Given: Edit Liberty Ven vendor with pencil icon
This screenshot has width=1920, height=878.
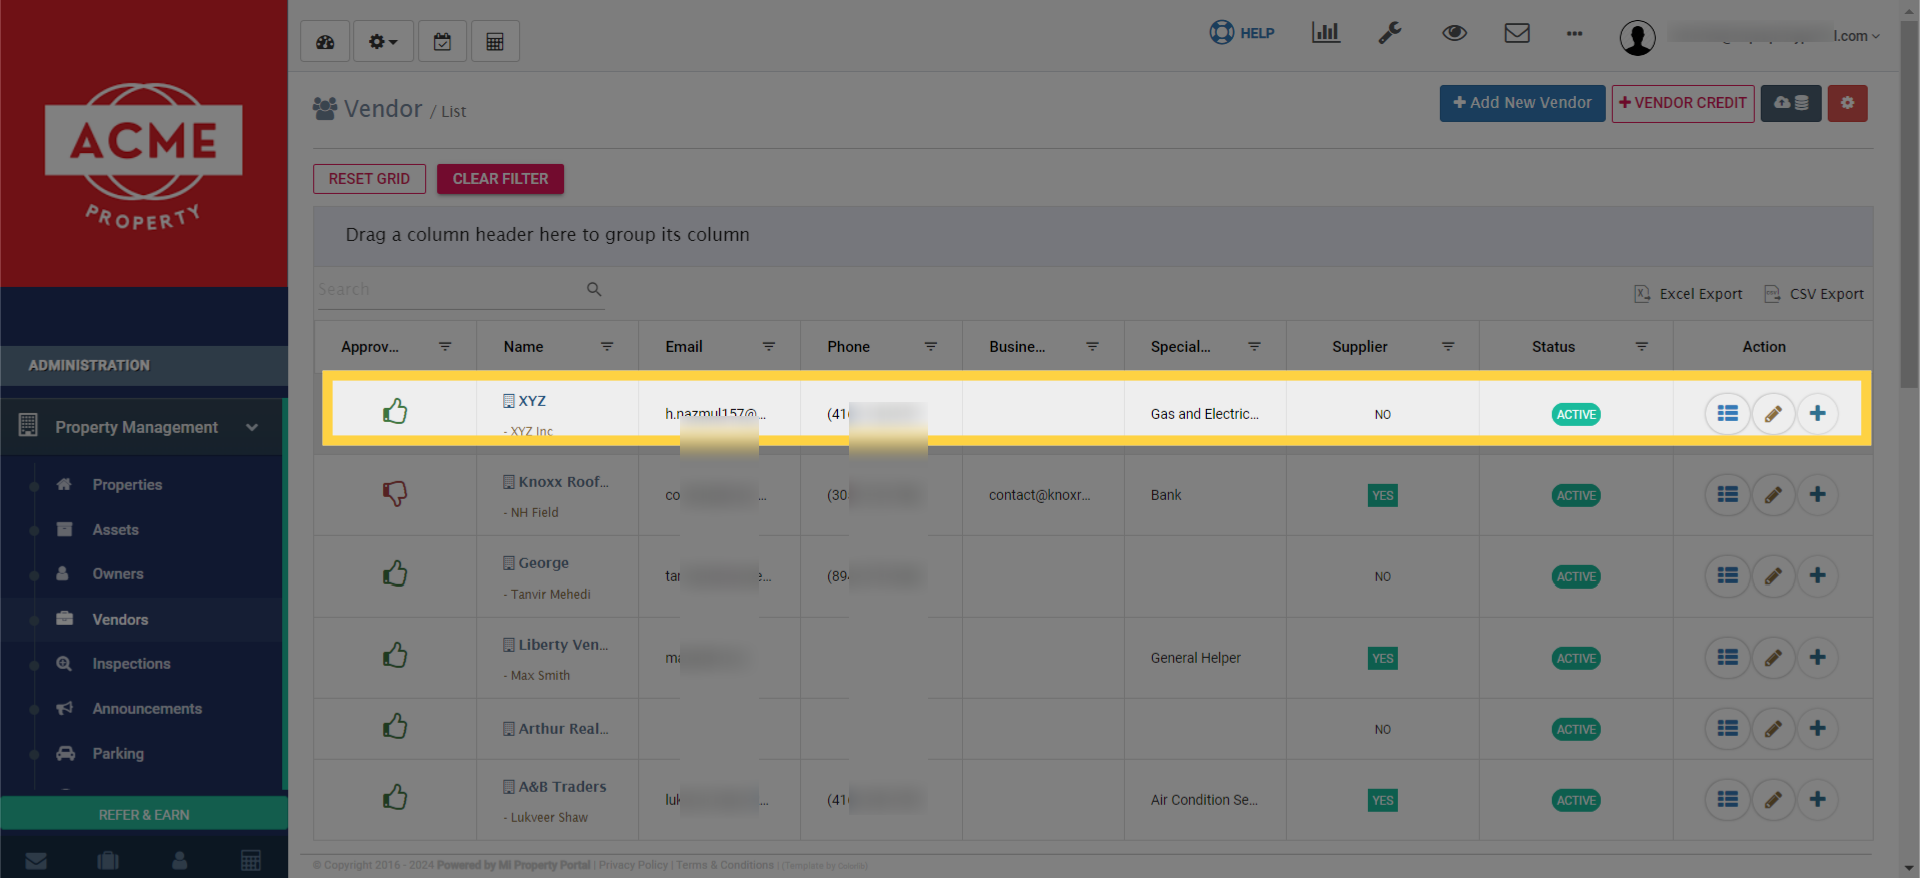Looking at the screenshot, I should pos(1773,657).
